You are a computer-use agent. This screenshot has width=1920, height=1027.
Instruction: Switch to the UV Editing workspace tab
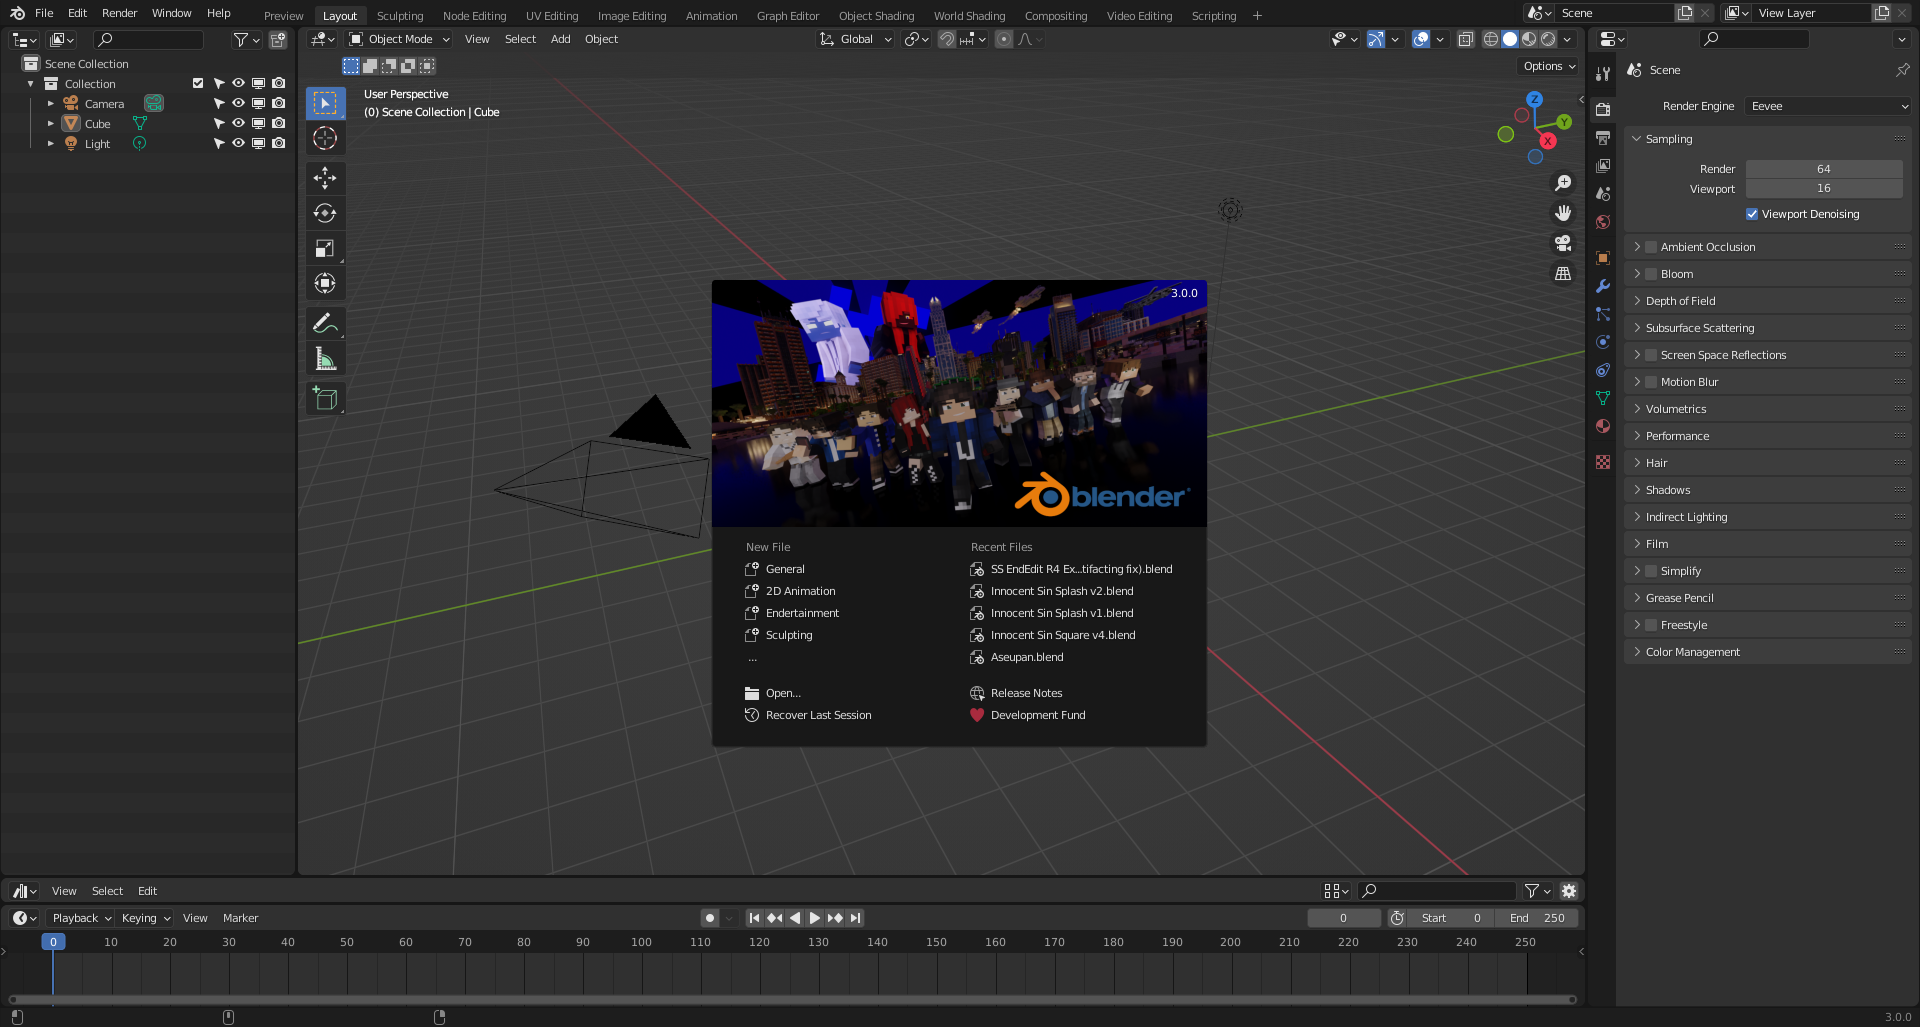[552, 16]
